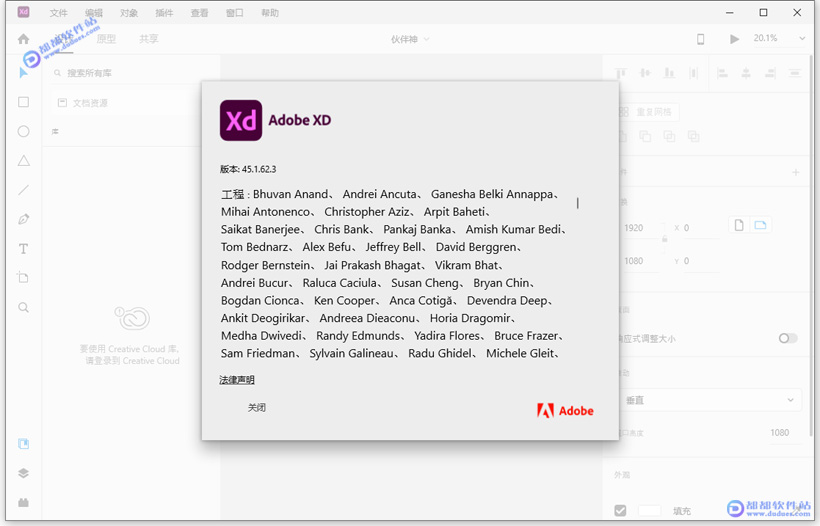The height and width of the screenshot is (526, 820).
Task: Click the width field showing 1920
Action: [641, 228]
